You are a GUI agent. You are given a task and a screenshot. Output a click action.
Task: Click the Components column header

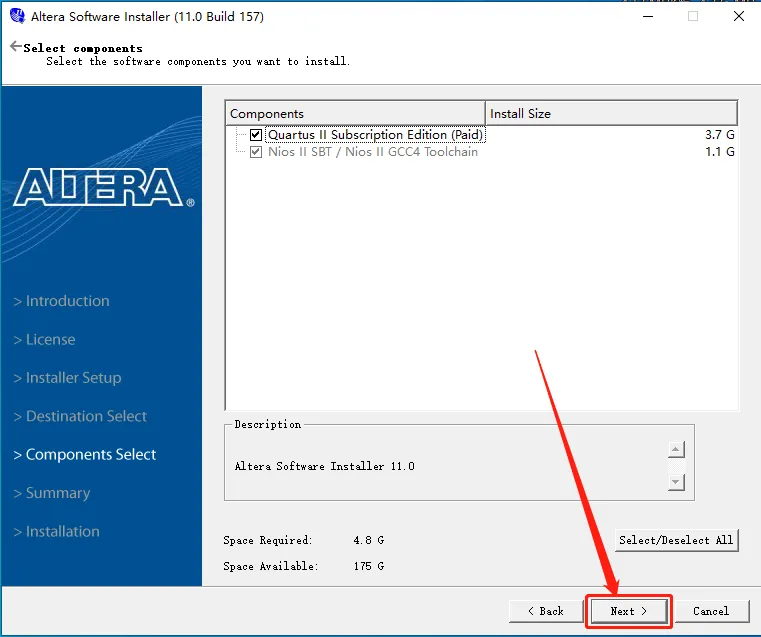(x=355, y=113)
